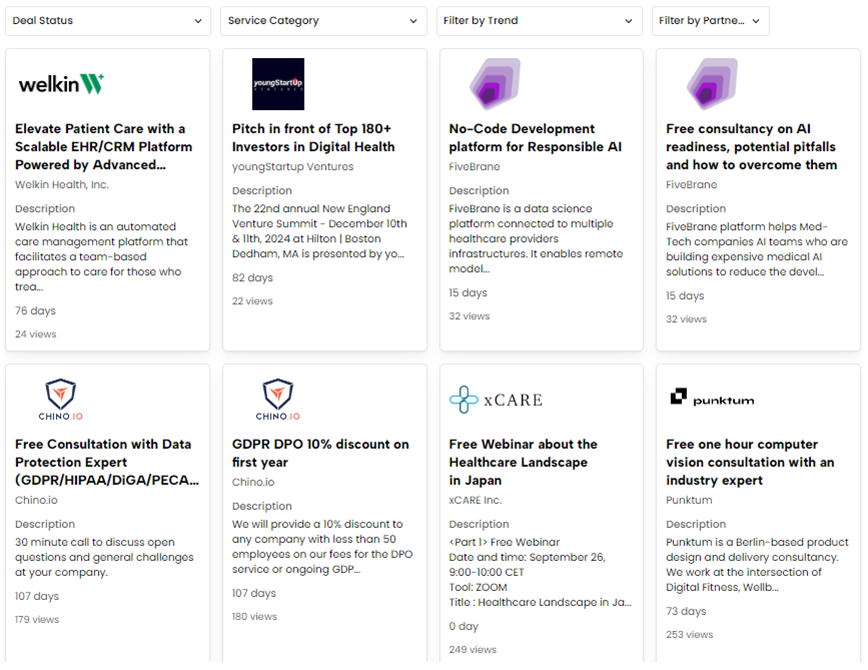Open the Filter by Trend dropdown
Image resolution: width=868 pixels, height=670 pixels.
[539, 21]
